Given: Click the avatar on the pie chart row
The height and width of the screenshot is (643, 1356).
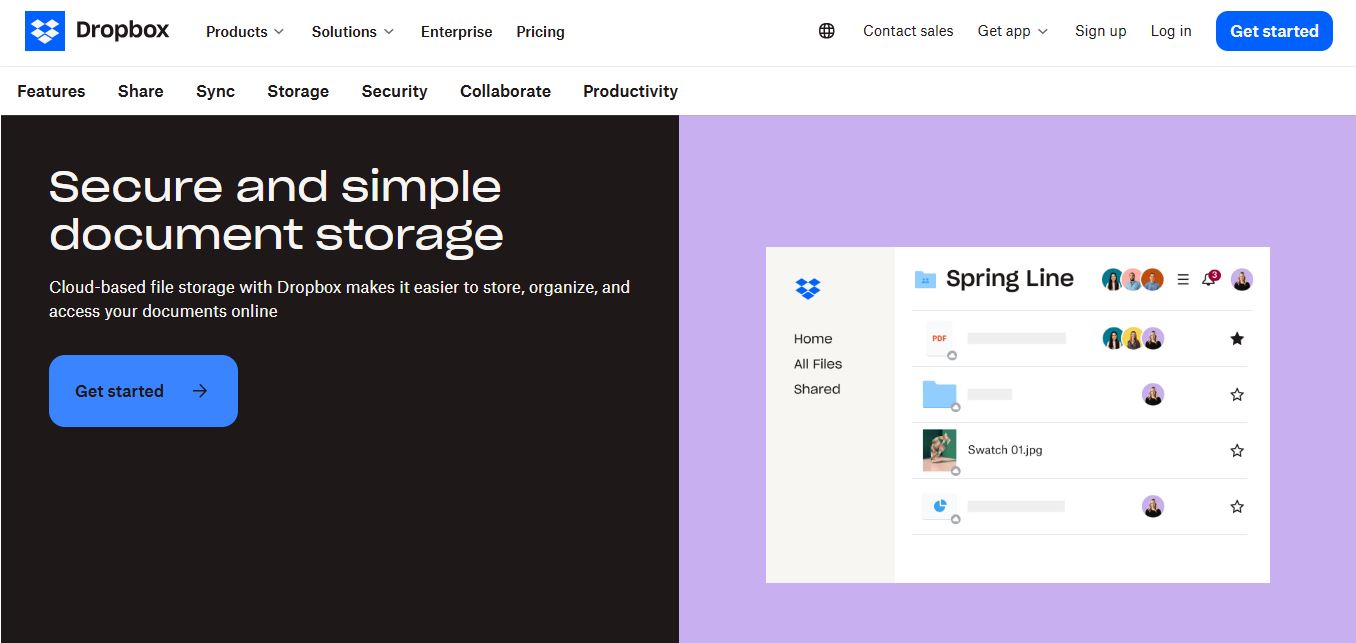Looking at the screenshot, I should pos(1153,507).
